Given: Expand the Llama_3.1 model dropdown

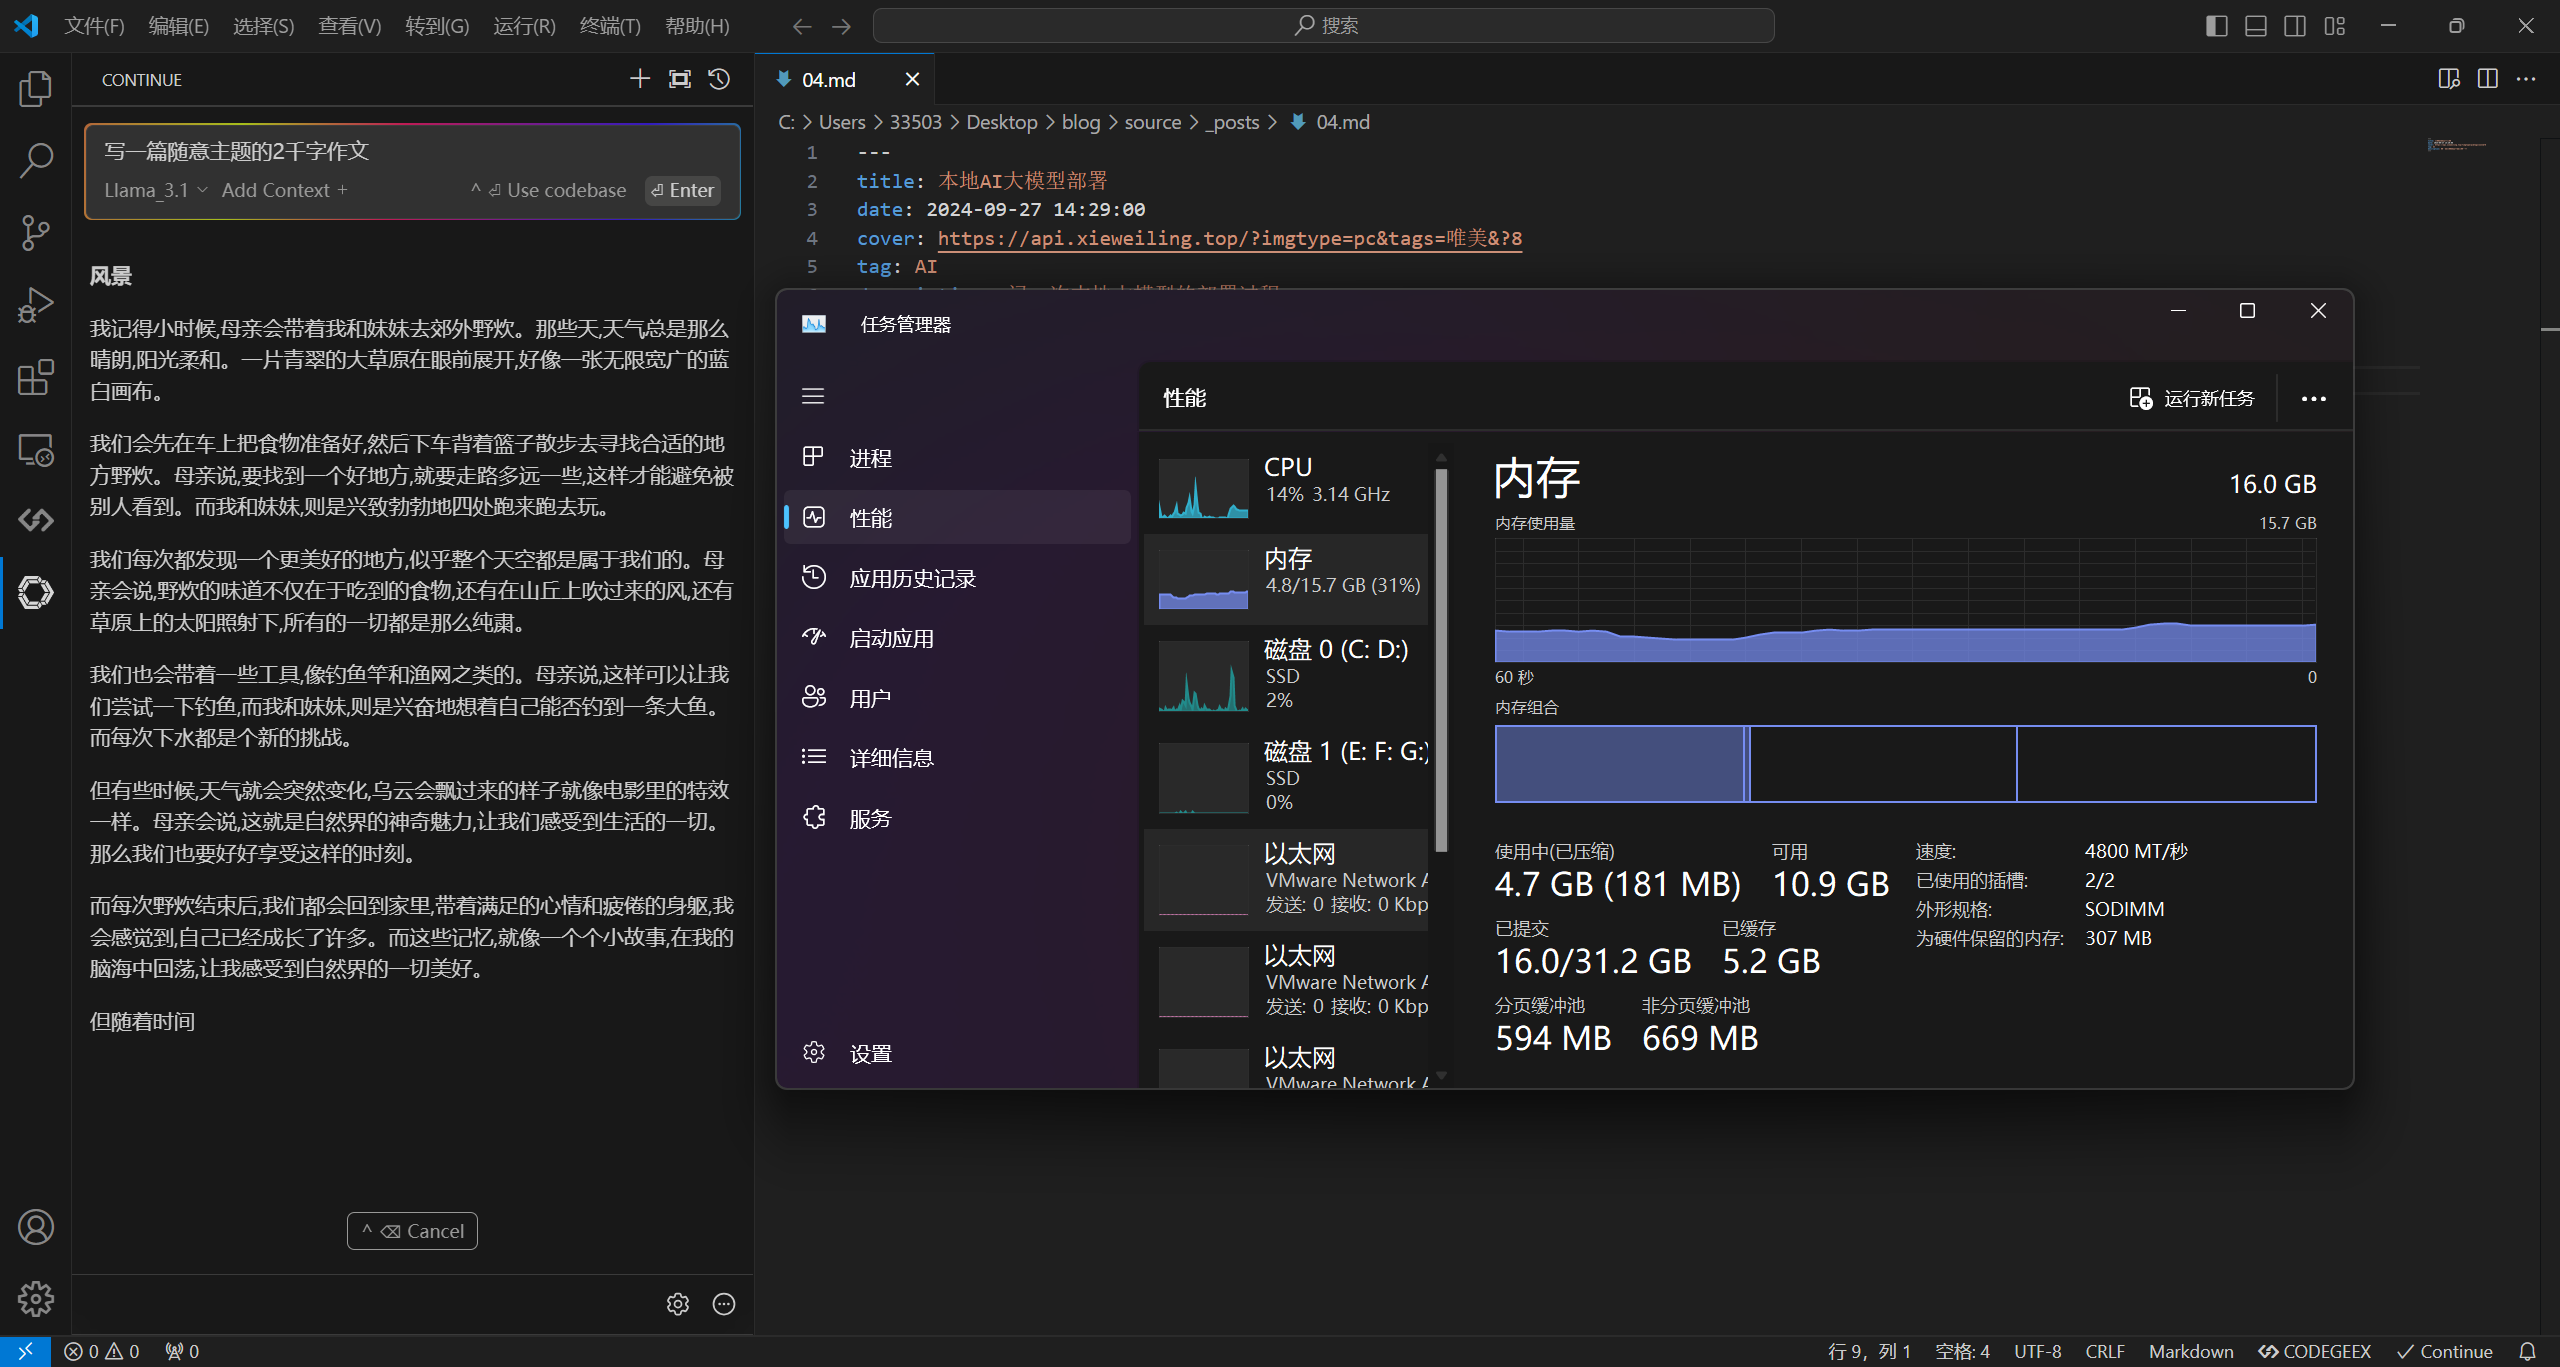Looking at the screenshot, I should (x=156, y=190).
